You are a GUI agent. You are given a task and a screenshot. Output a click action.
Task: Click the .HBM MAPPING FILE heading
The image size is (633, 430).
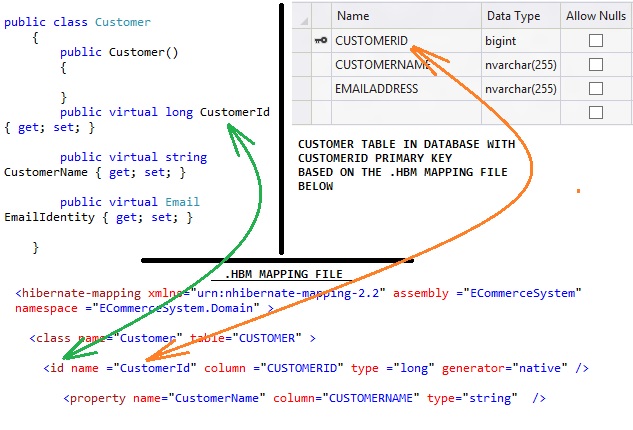click(283, 274)
